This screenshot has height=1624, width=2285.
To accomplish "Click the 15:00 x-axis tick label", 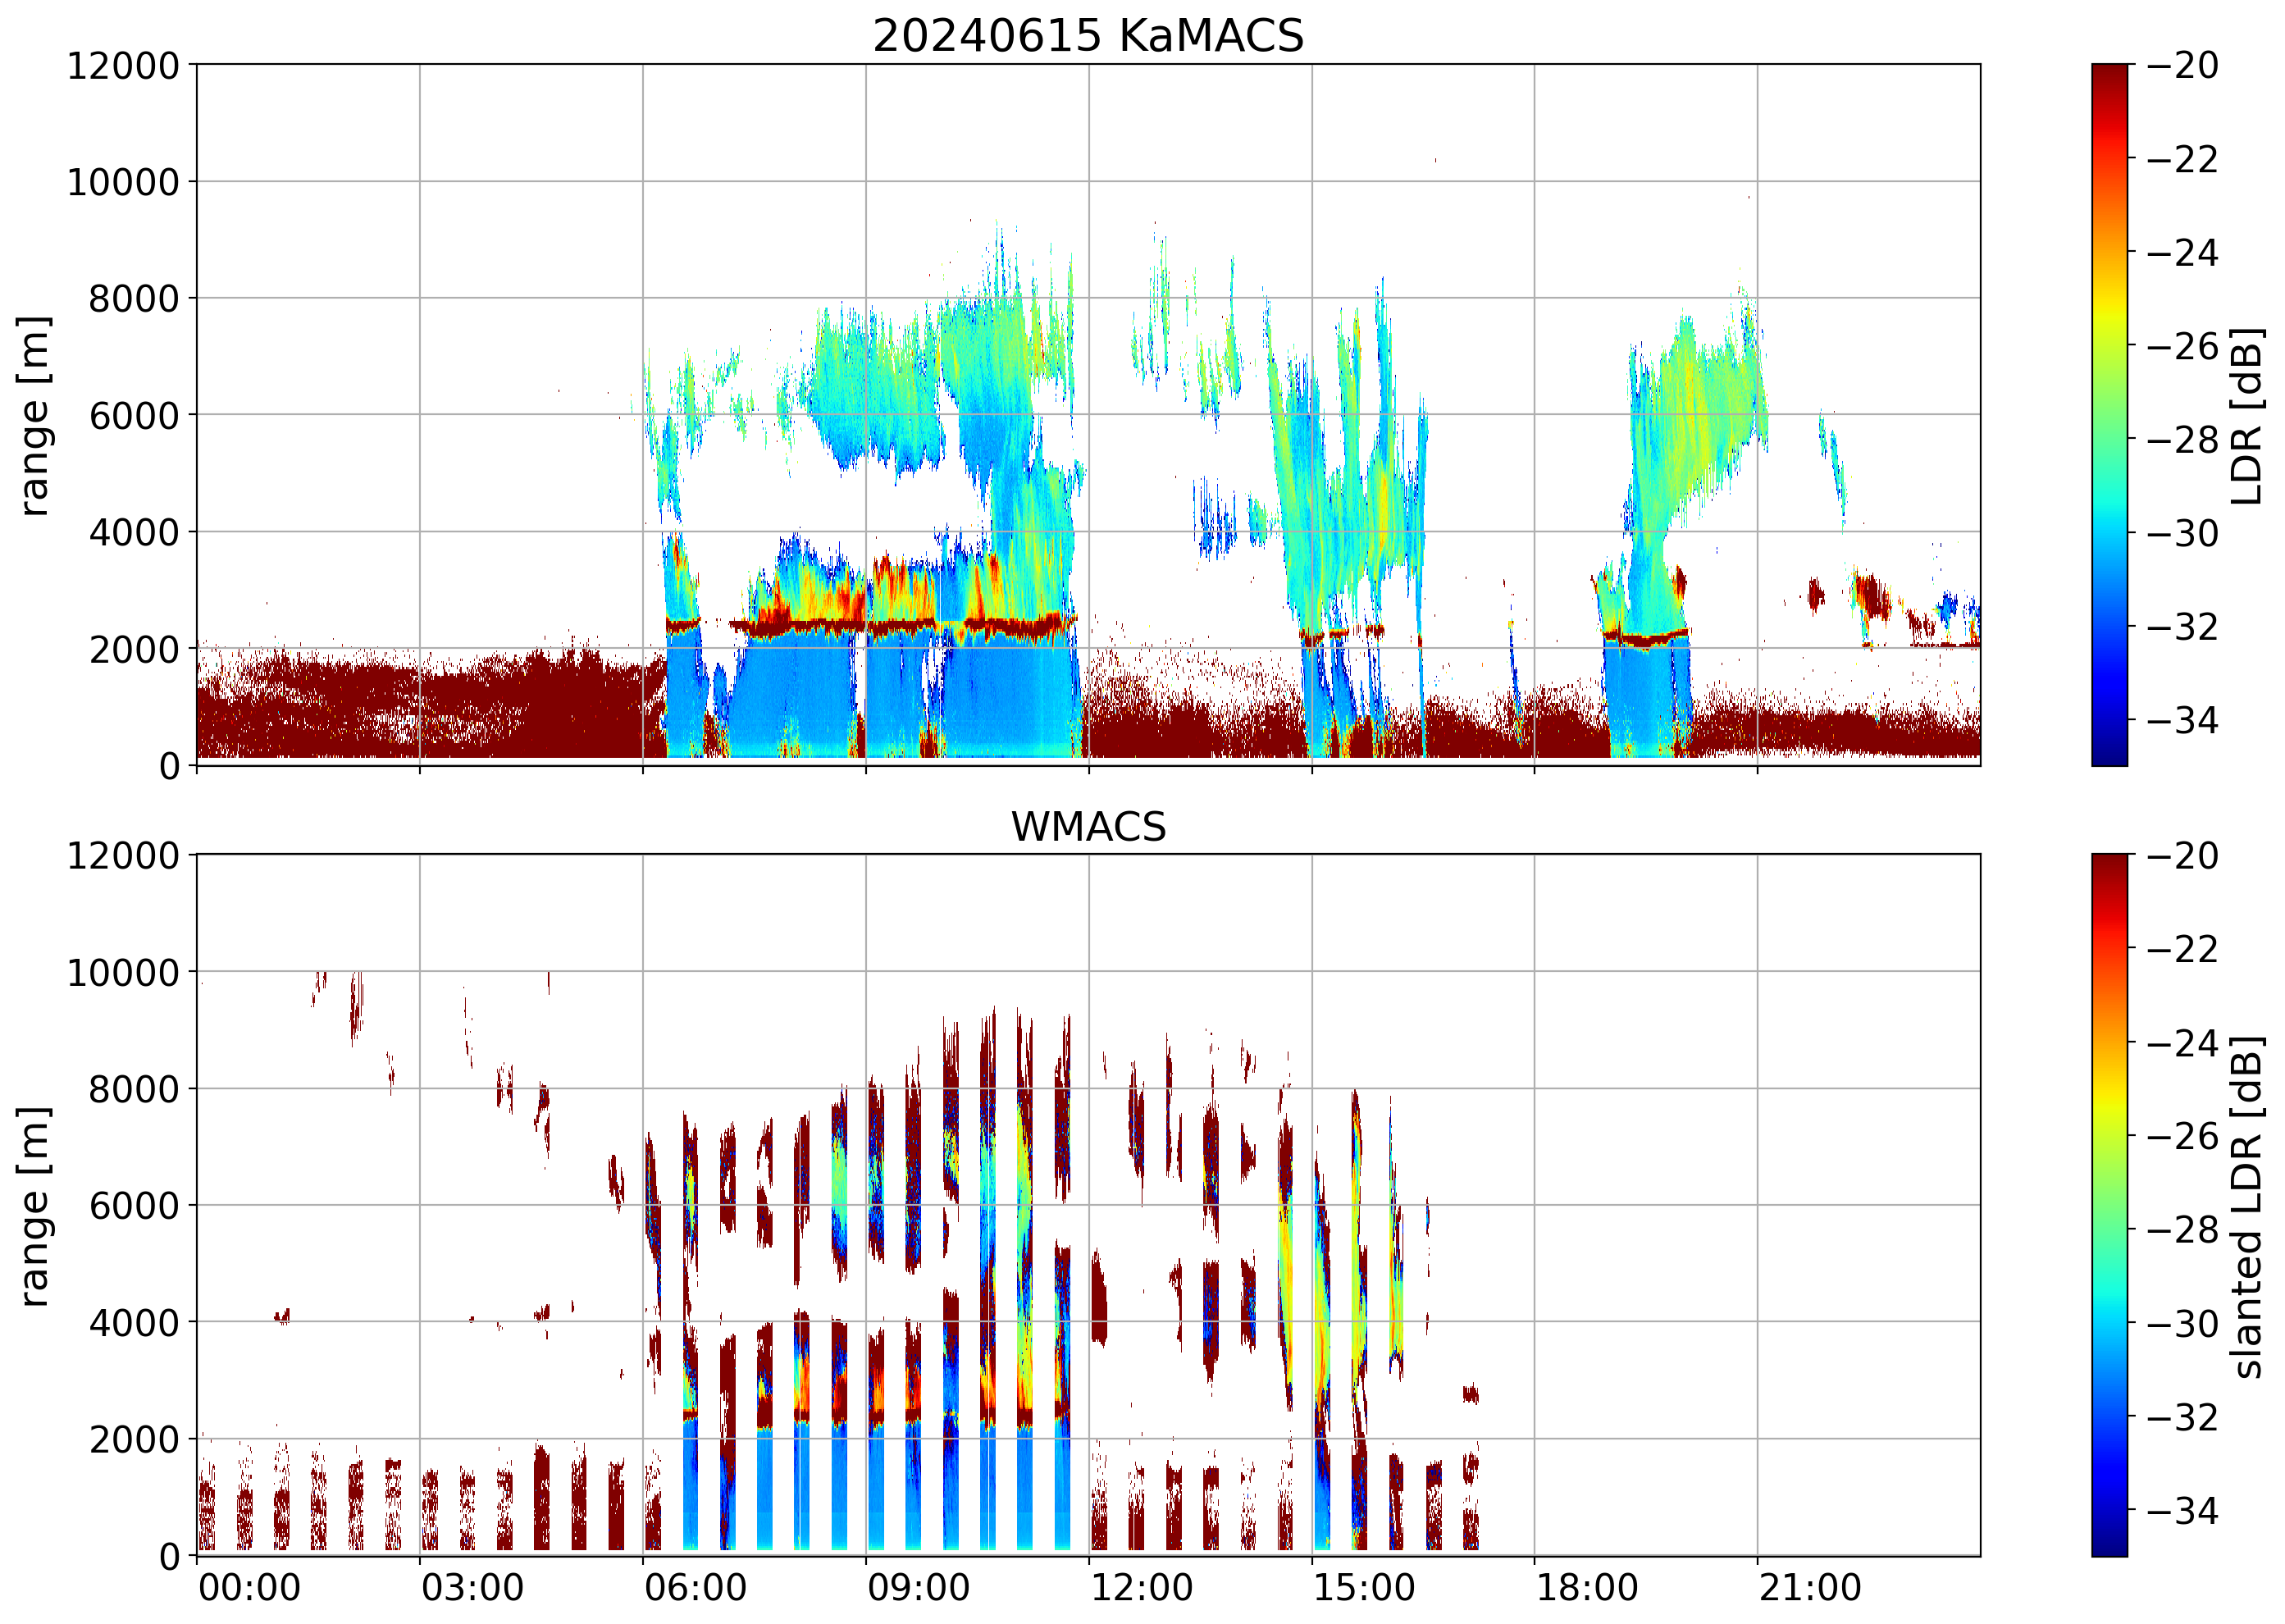I will (x=1364, y=1587).
